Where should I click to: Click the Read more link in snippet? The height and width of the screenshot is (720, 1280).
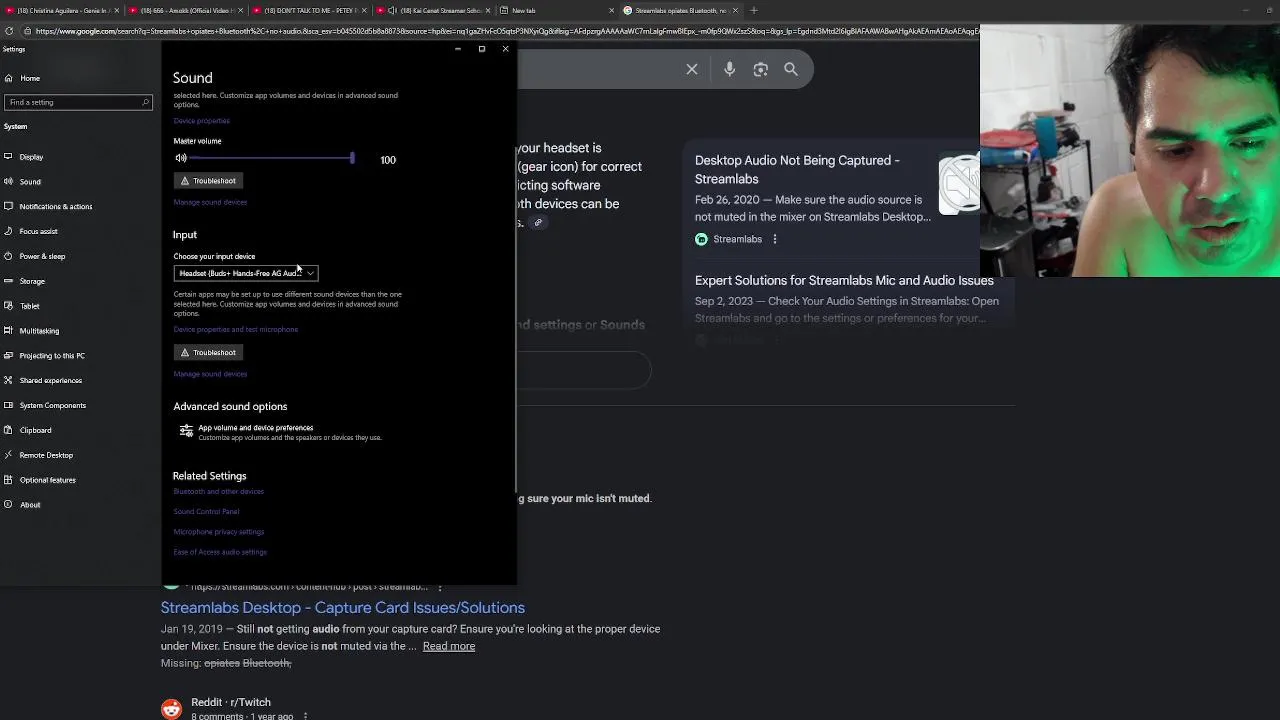449,646
